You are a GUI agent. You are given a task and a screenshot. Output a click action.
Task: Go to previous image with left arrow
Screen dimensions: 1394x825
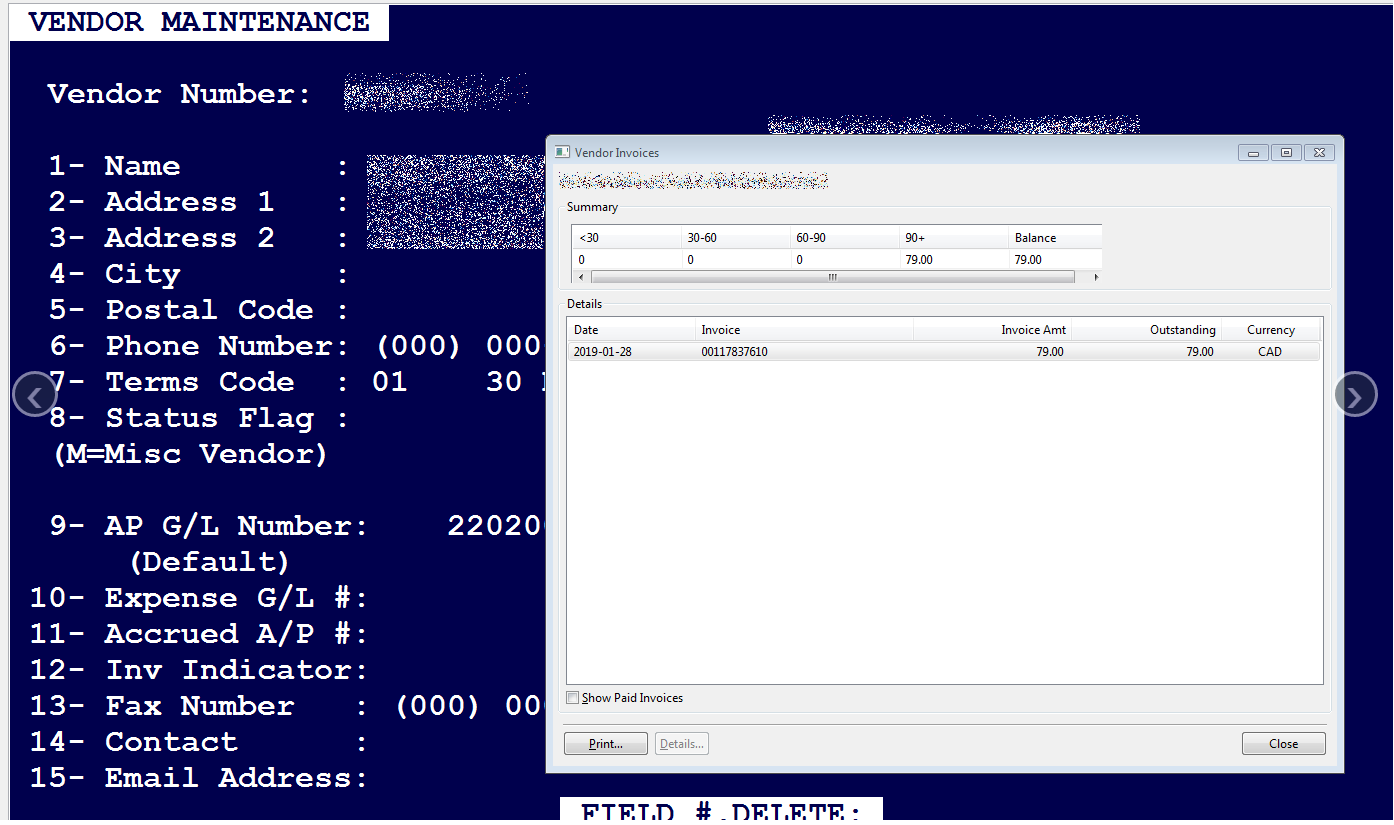click(x=34, y=397)
